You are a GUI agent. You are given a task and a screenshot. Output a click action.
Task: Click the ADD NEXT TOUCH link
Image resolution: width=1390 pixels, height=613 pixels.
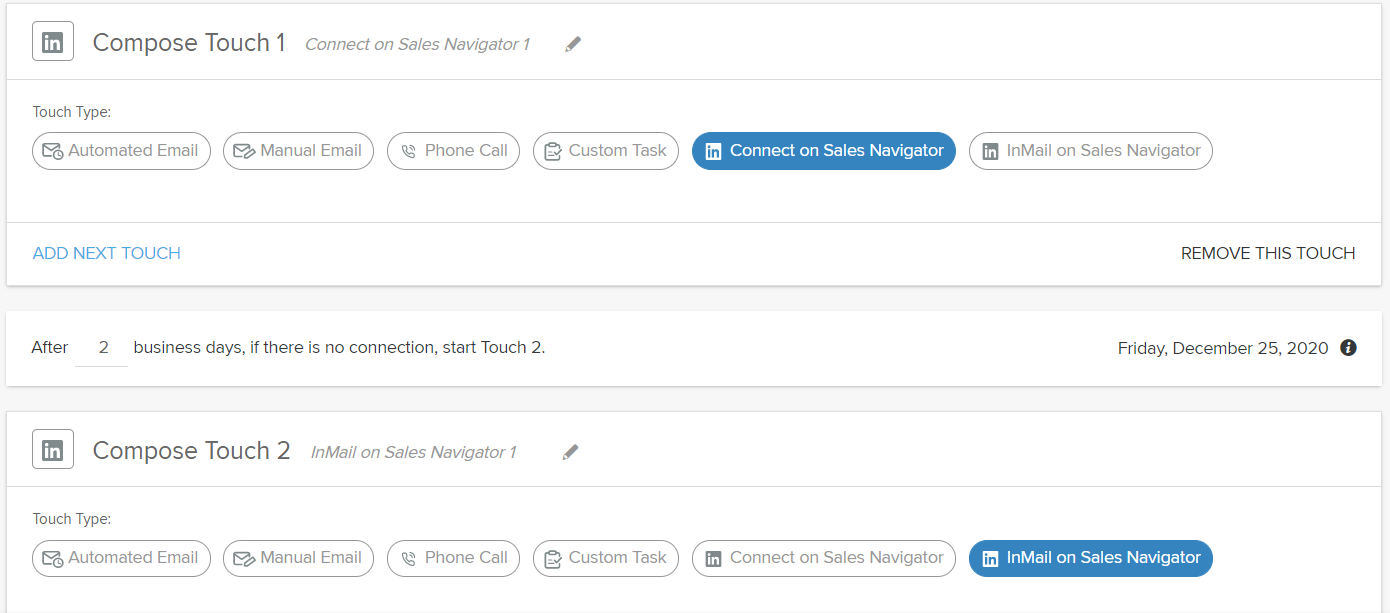tap(107, 253)
